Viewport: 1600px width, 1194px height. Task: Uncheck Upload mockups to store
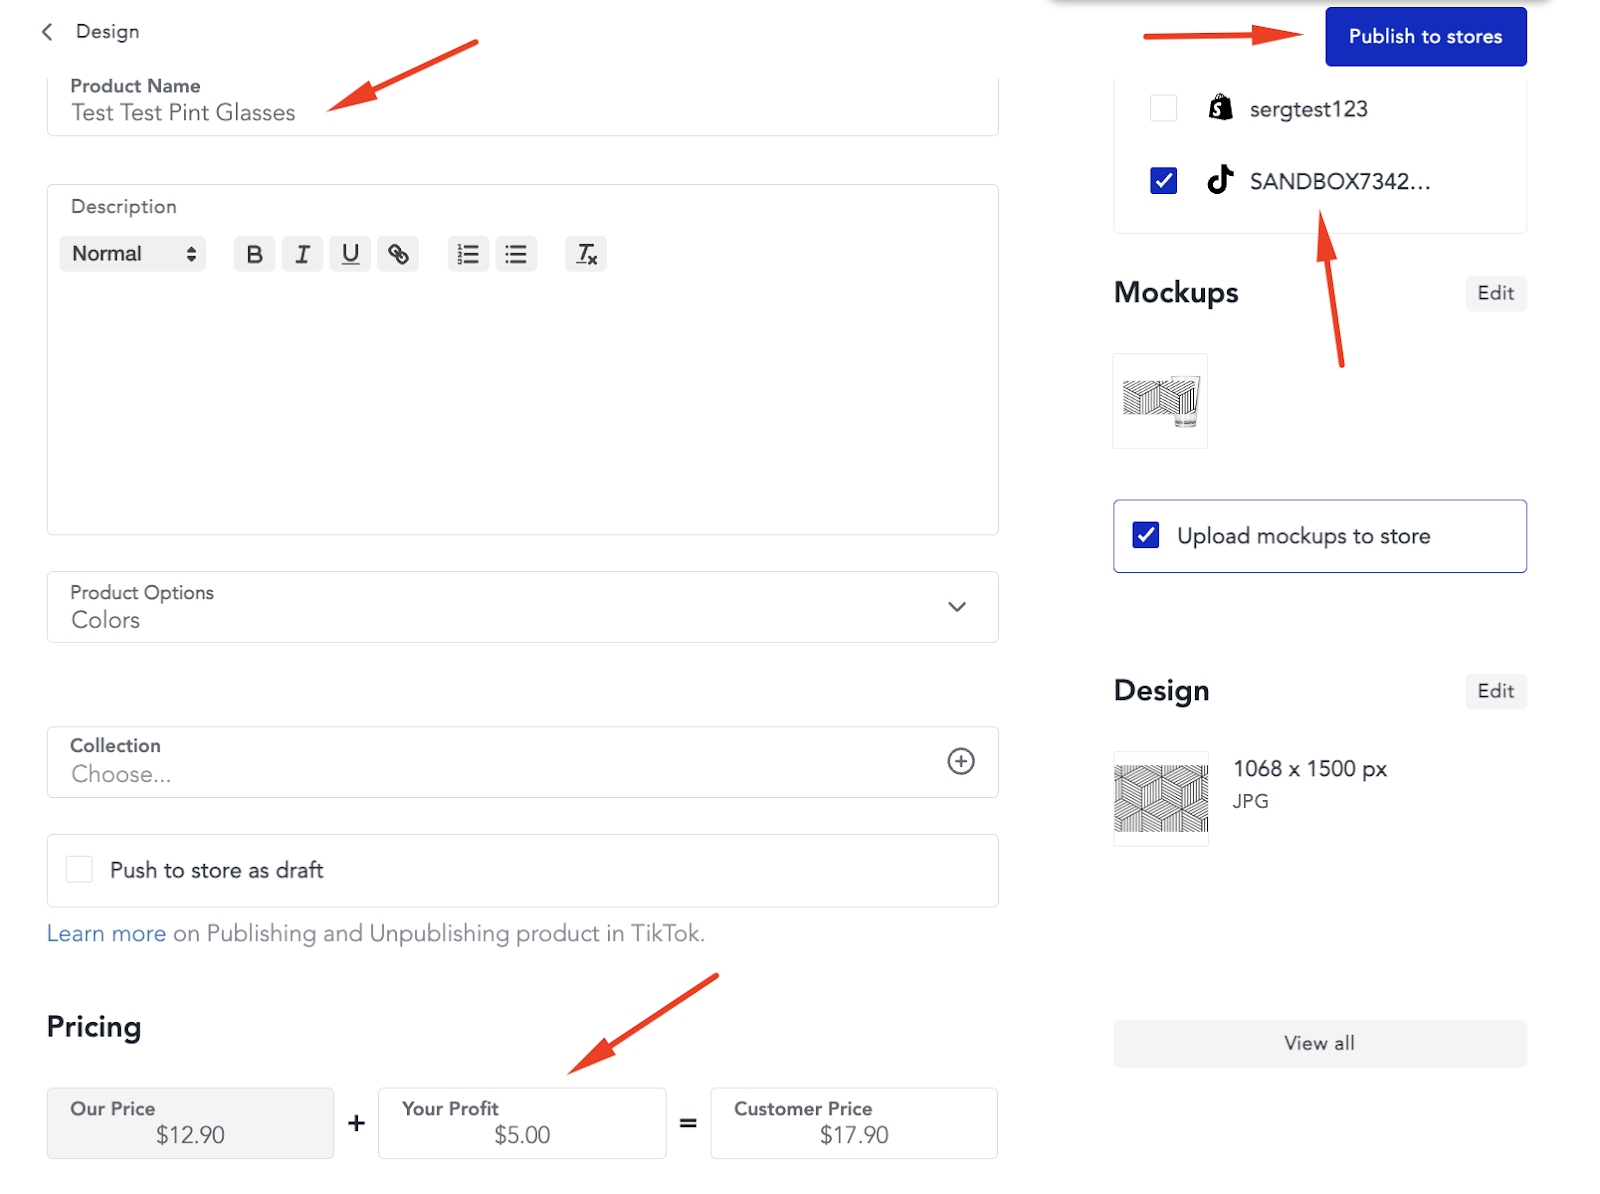(1146, 535)
